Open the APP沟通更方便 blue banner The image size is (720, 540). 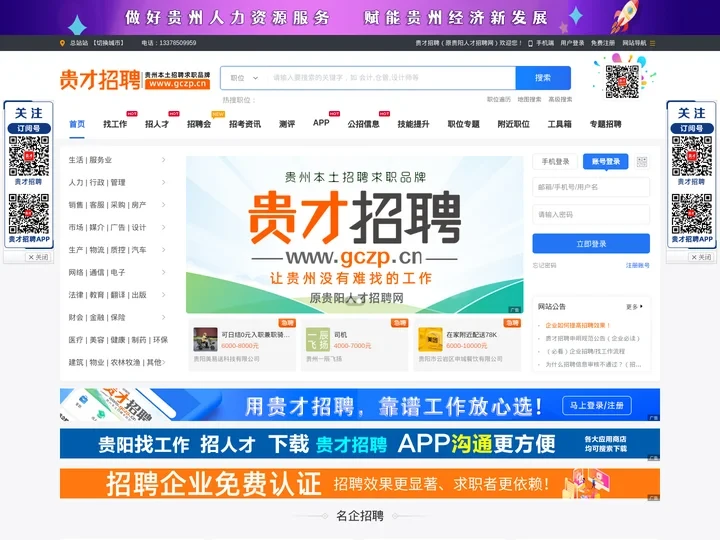[360, 444]
